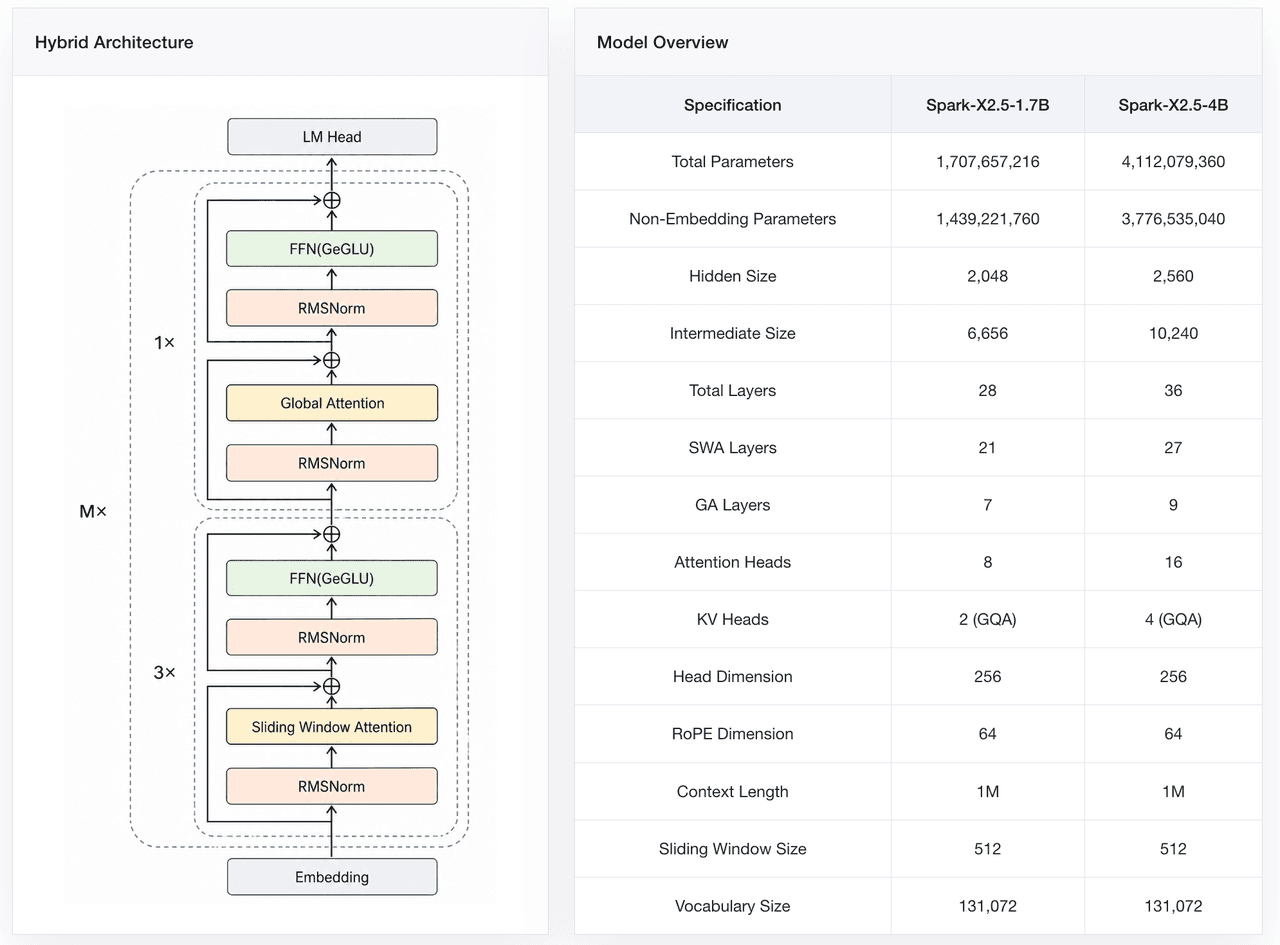Image resolution: width=1280 pixels, height=945 pixels.
Task: Click the Attention Heads value "16"
Action: click(1173, 562)
